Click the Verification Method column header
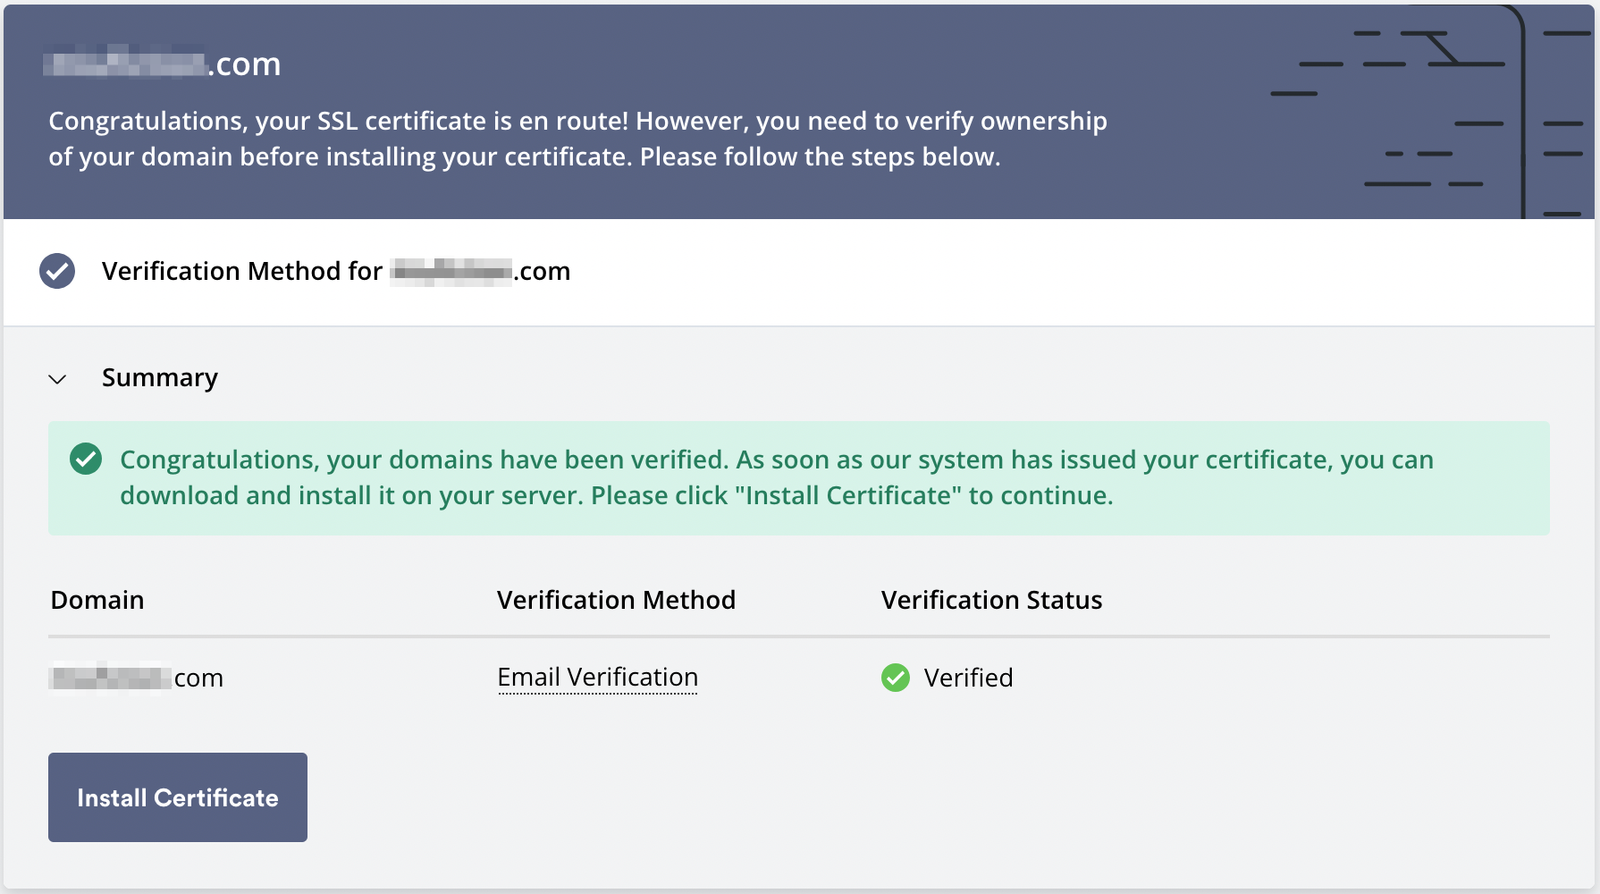Screen dimensions: 1600x894 (616, 600)
